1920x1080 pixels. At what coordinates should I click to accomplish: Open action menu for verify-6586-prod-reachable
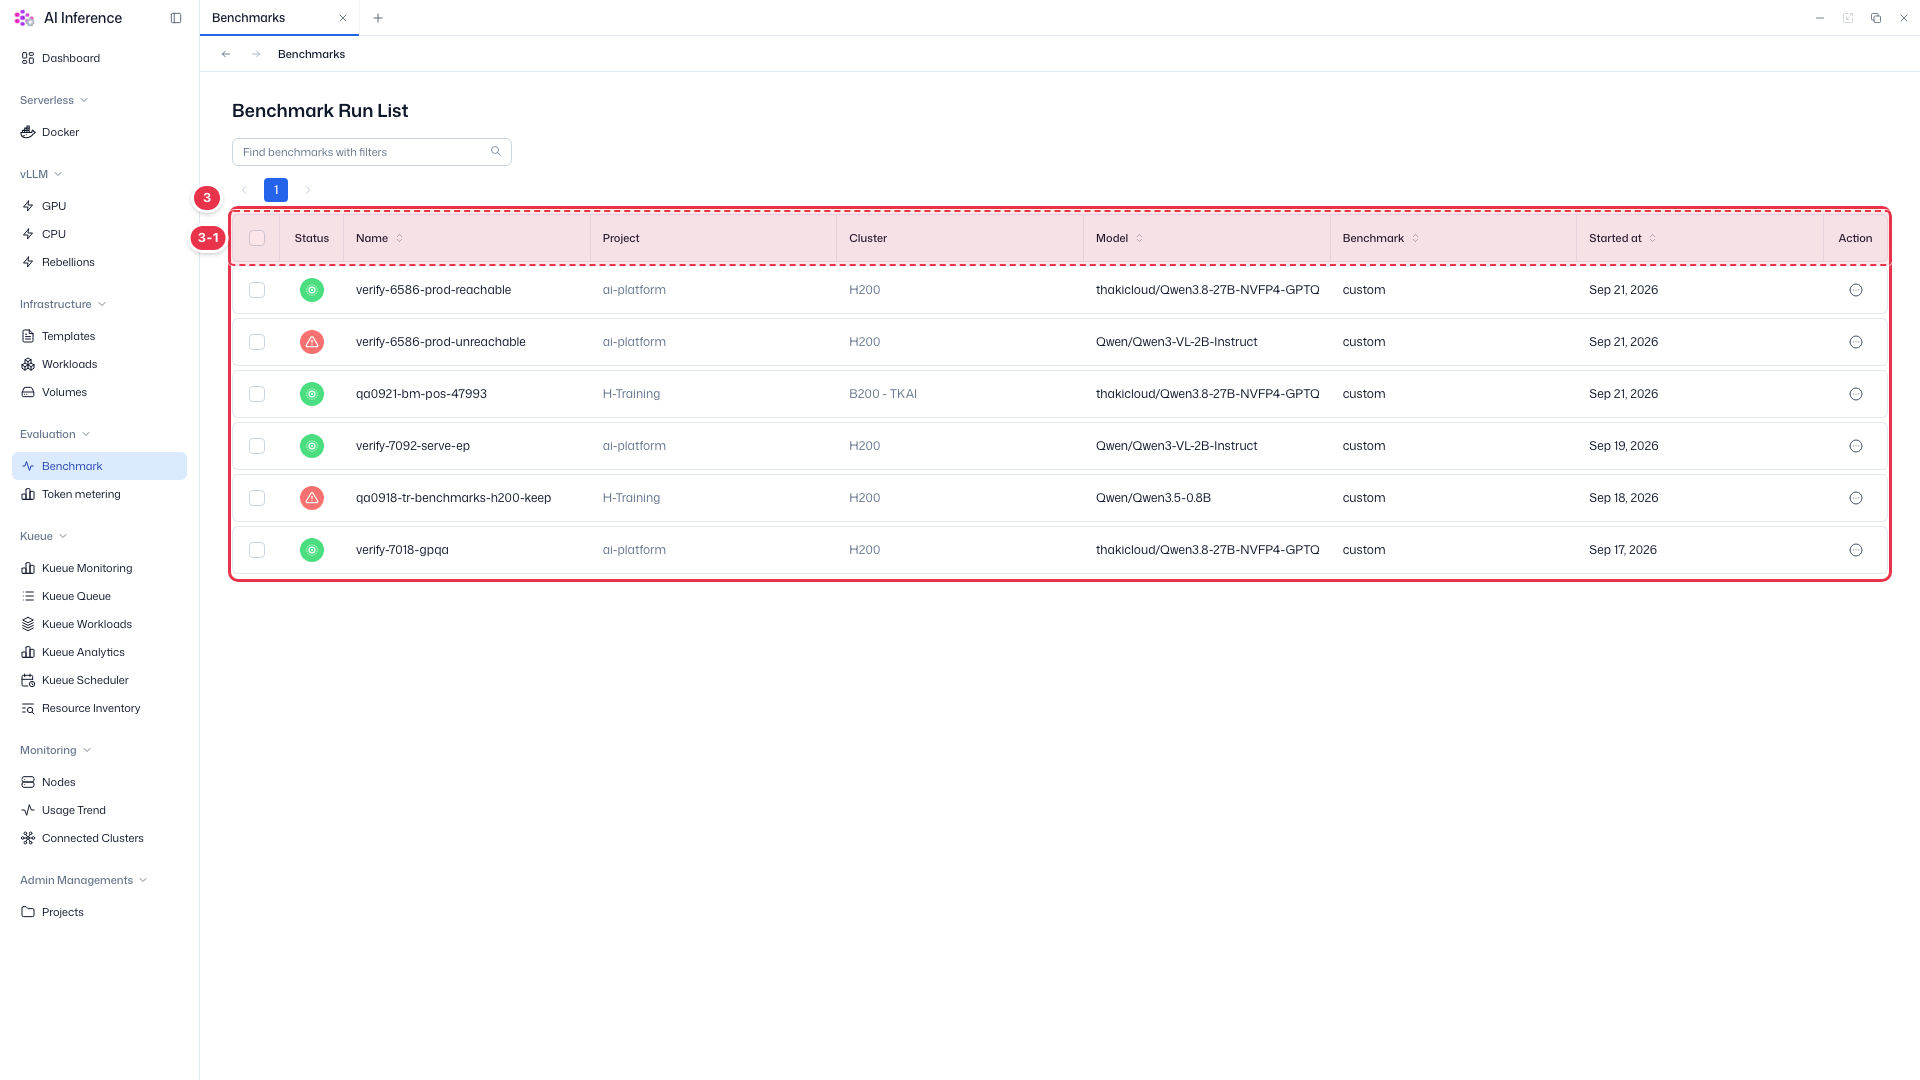[1856, 290]
